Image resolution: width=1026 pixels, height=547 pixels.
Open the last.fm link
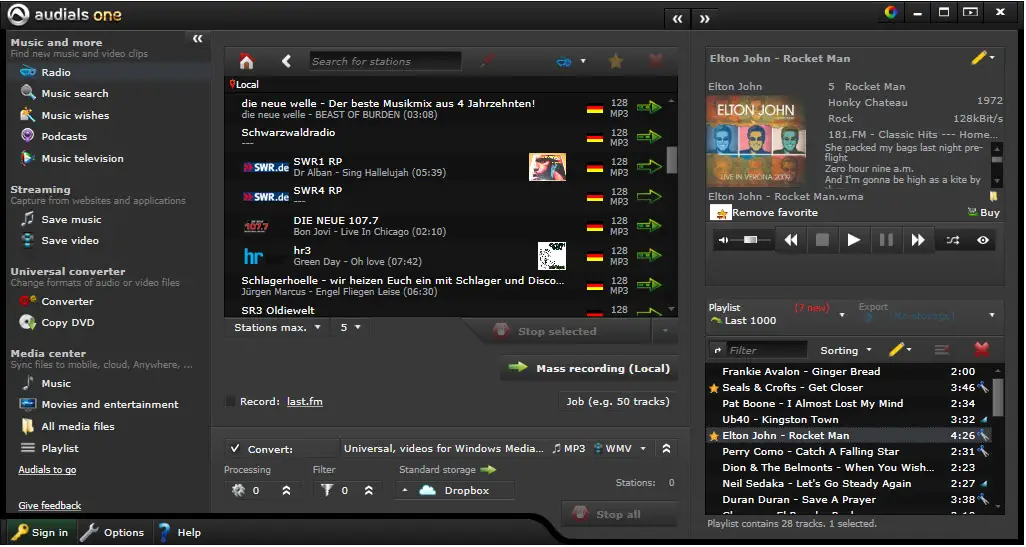coord(305,402)
